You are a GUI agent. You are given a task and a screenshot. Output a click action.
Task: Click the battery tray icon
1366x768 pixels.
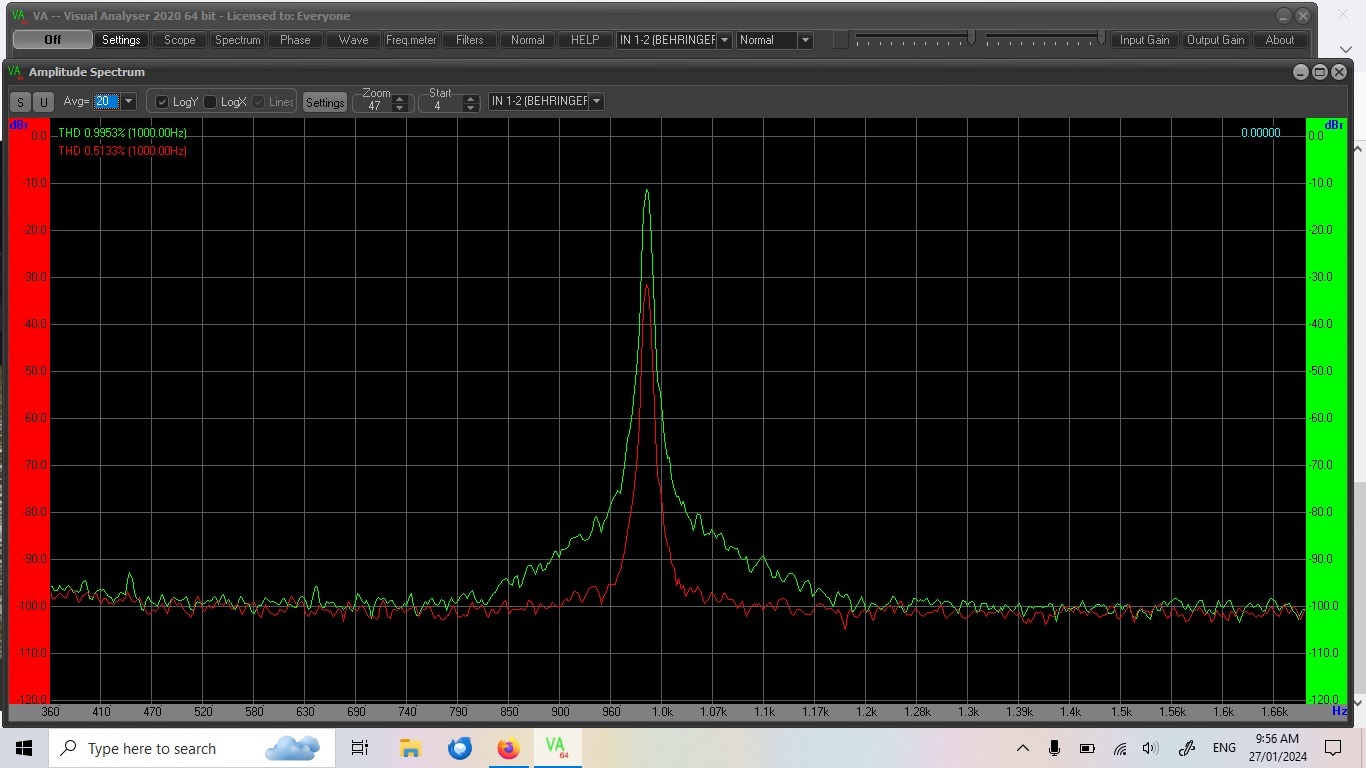1087,748
